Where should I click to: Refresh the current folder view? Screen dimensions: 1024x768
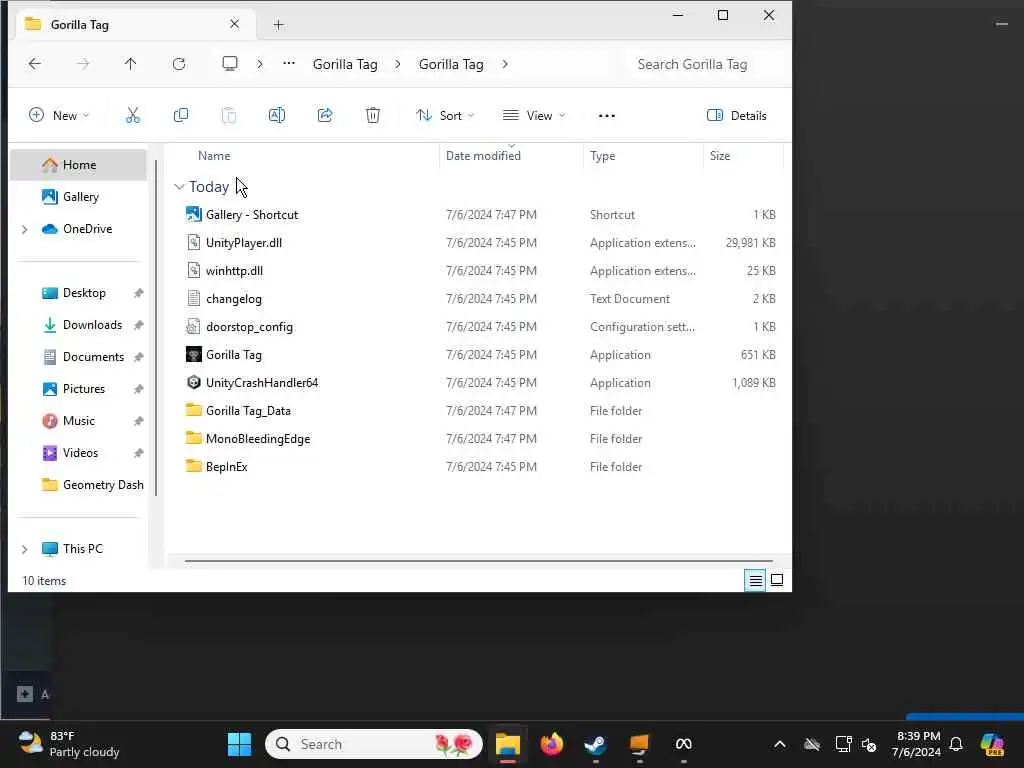coord(179,64)
